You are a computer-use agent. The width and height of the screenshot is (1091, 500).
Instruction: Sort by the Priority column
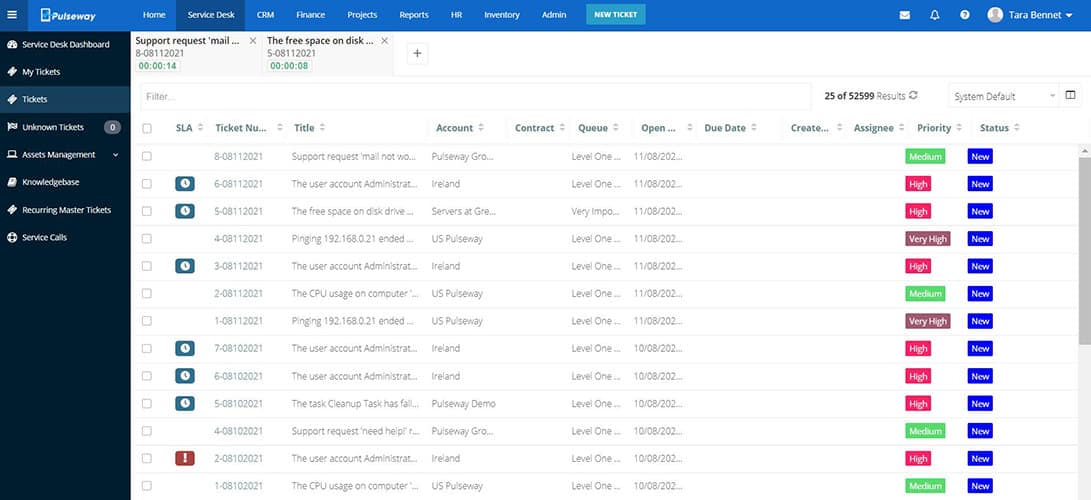pyautogui.click(x=959, y=128)
